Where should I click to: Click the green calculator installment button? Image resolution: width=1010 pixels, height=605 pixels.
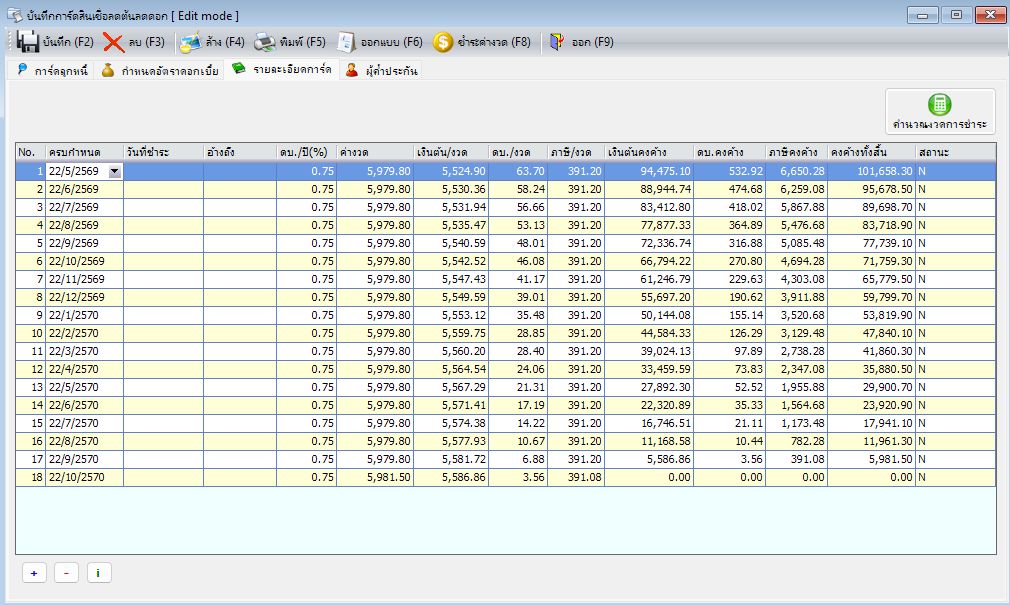(940, 111)
